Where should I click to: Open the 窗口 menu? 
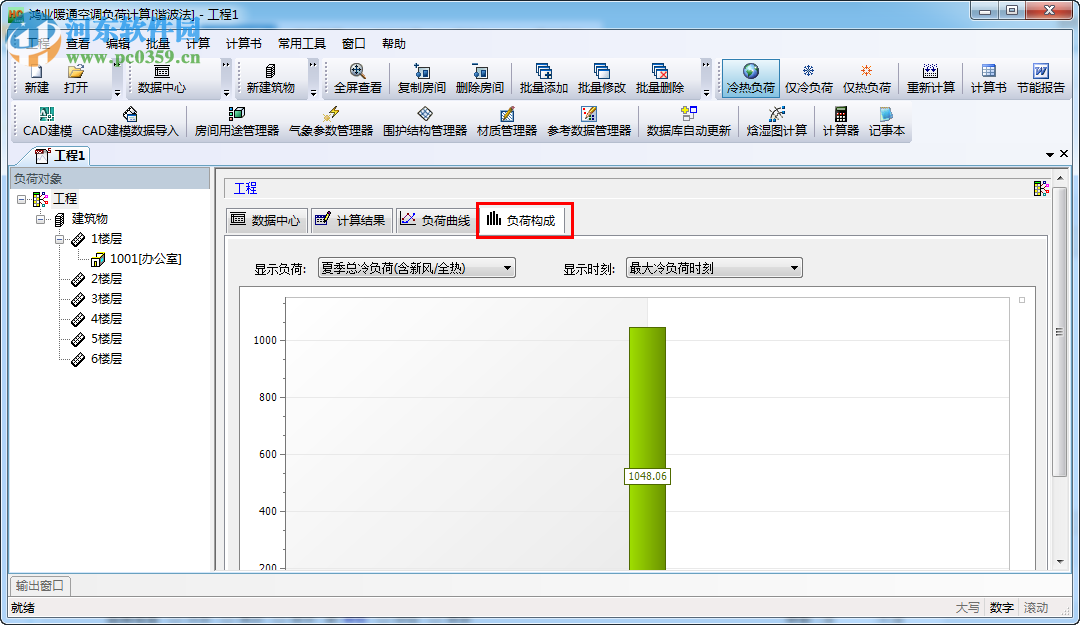(x=353, y=43)
